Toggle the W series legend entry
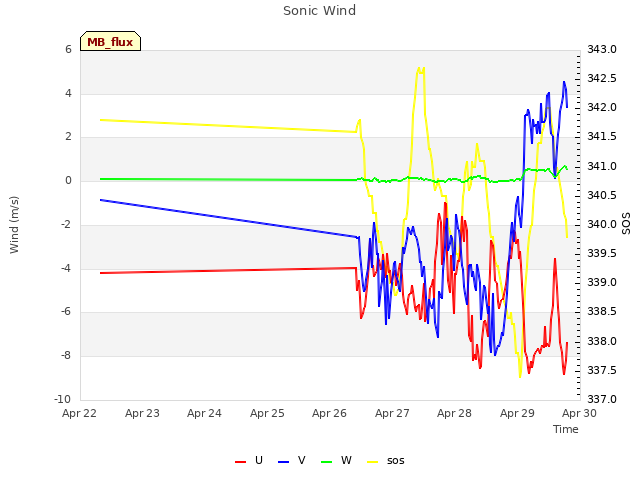This screenshot has width=640, height=480. (x=336, y=460)
